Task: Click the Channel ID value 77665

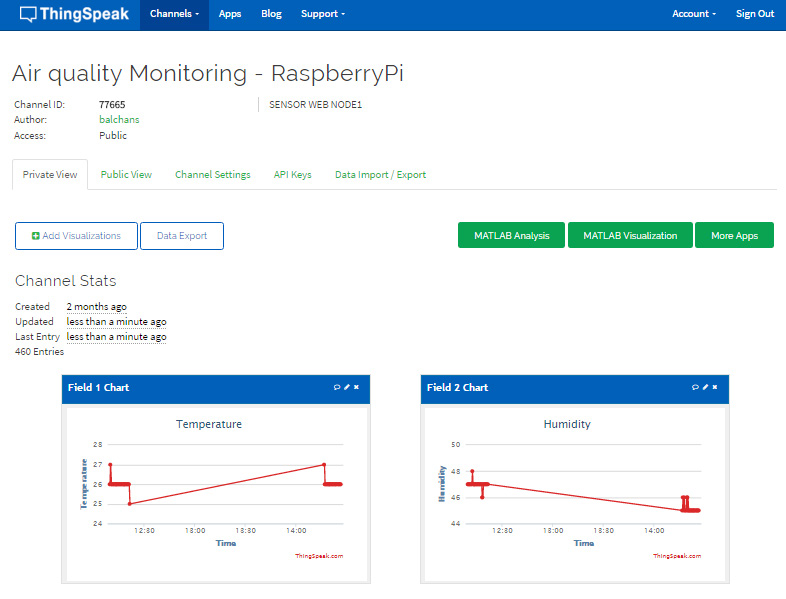Action: tap(112, 104)
